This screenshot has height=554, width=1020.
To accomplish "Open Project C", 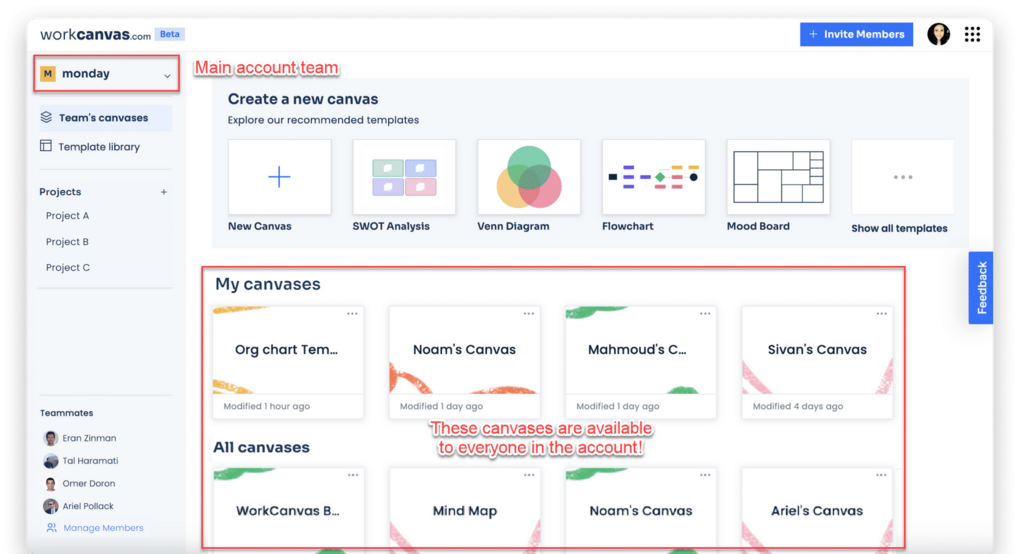I will (x=68, y=268).
